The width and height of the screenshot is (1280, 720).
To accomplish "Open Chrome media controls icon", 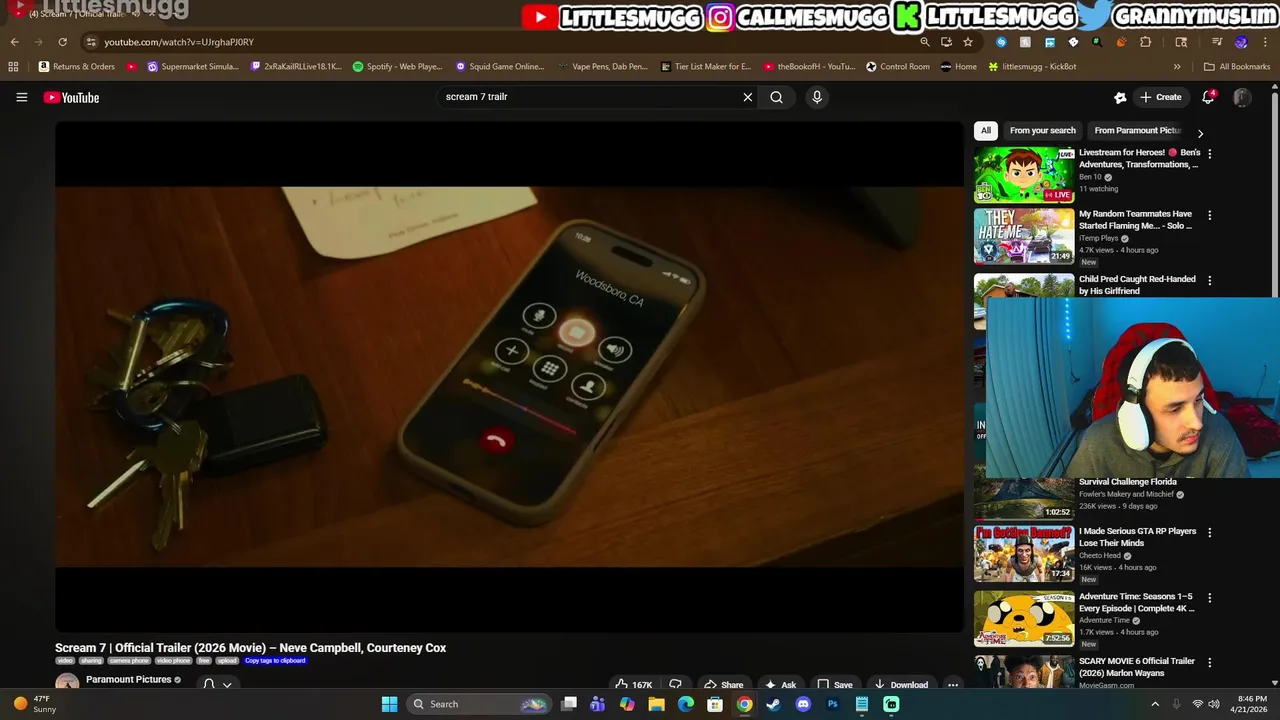I will 1216,42.
